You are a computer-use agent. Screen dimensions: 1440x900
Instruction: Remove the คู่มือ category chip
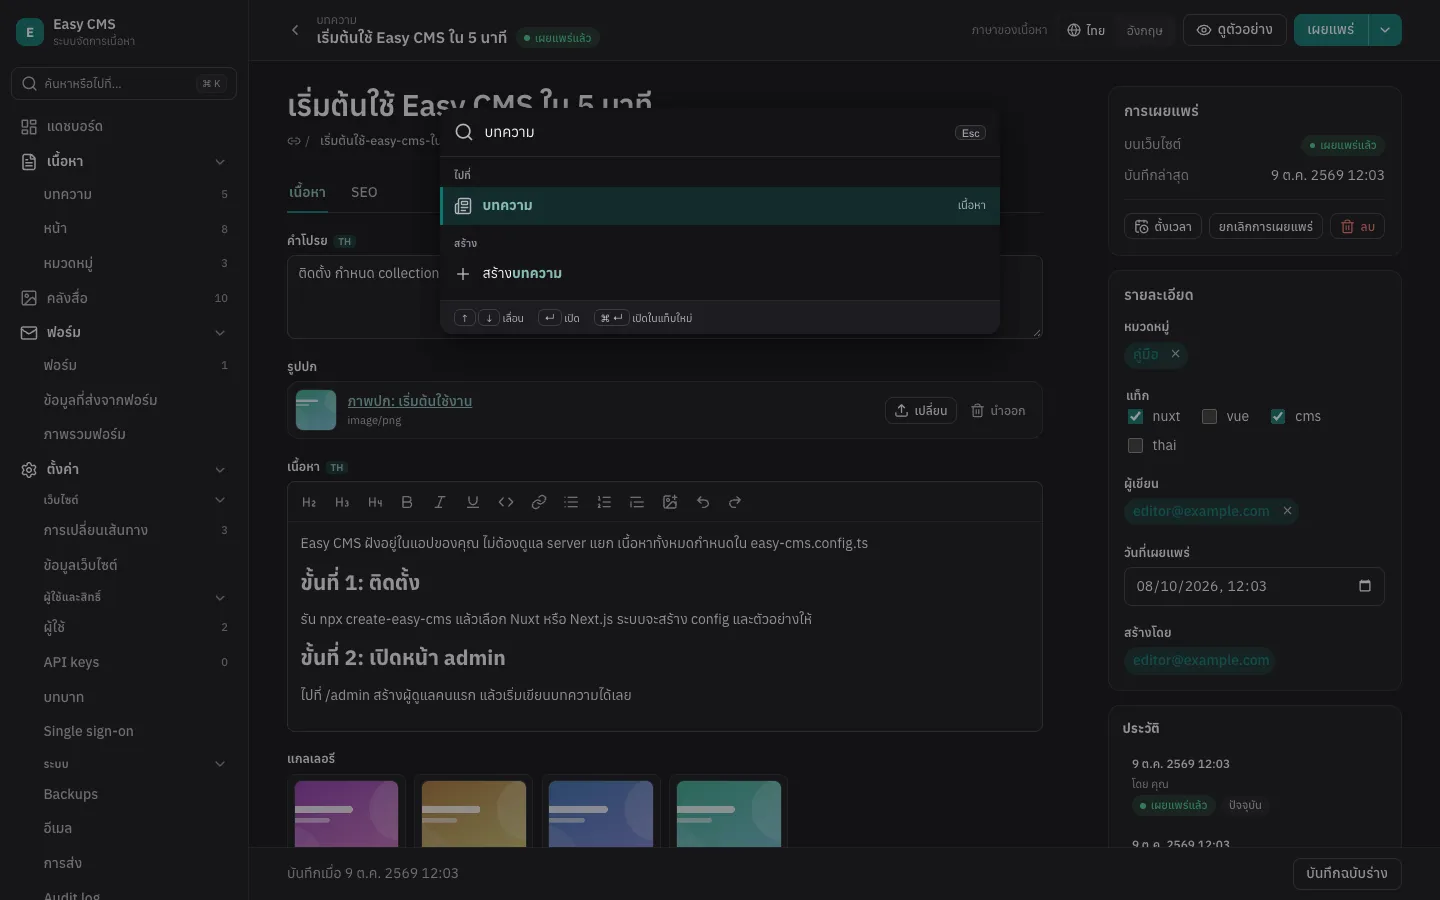1176,354
